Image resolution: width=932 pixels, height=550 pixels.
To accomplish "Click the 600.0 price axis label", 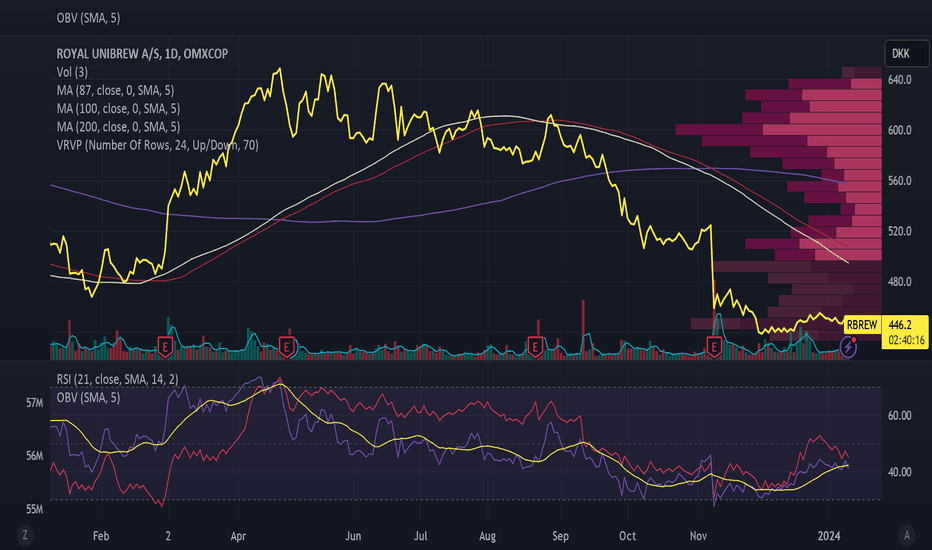I will click(x=899, y=130).
